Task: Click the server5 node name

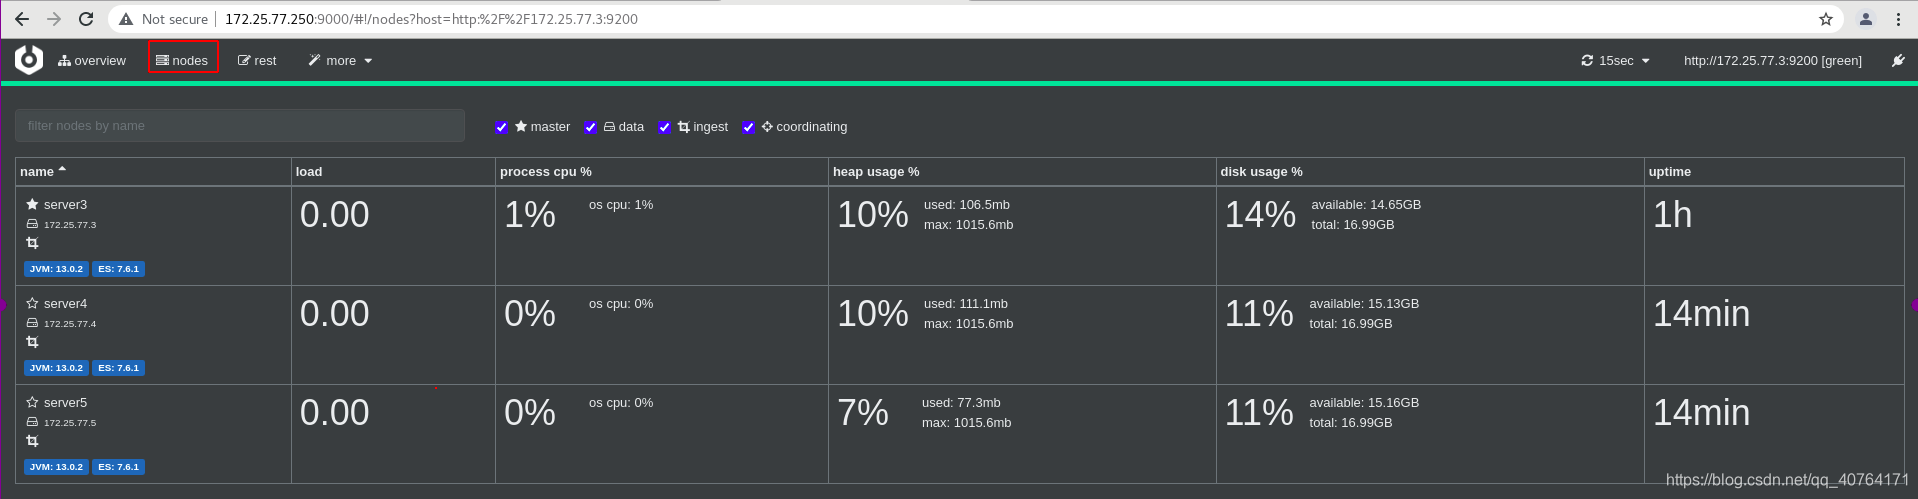Action: point(65,402)
